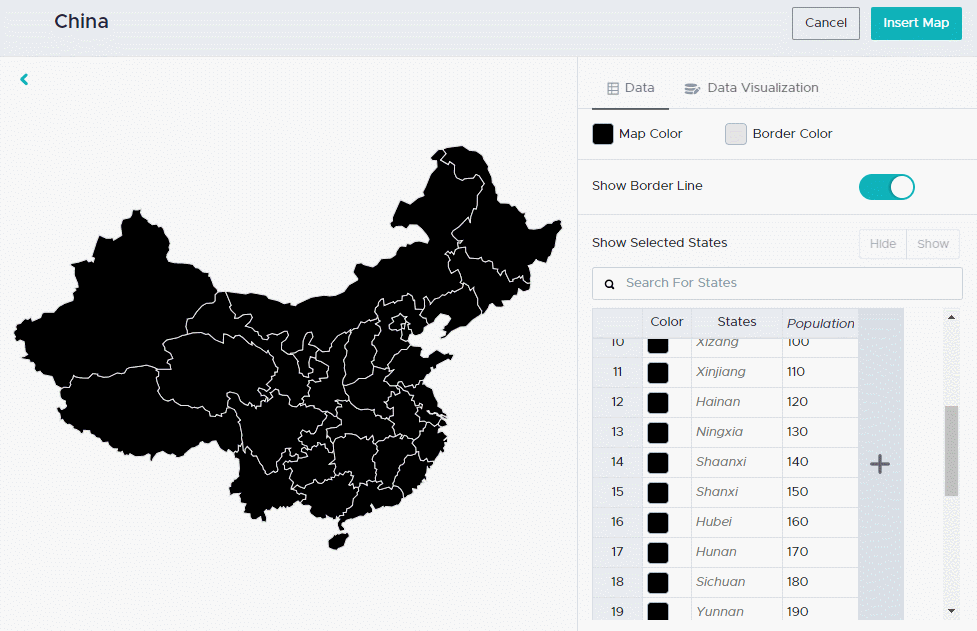
Task: Edit the population value 170
Action: coord(820,552)
